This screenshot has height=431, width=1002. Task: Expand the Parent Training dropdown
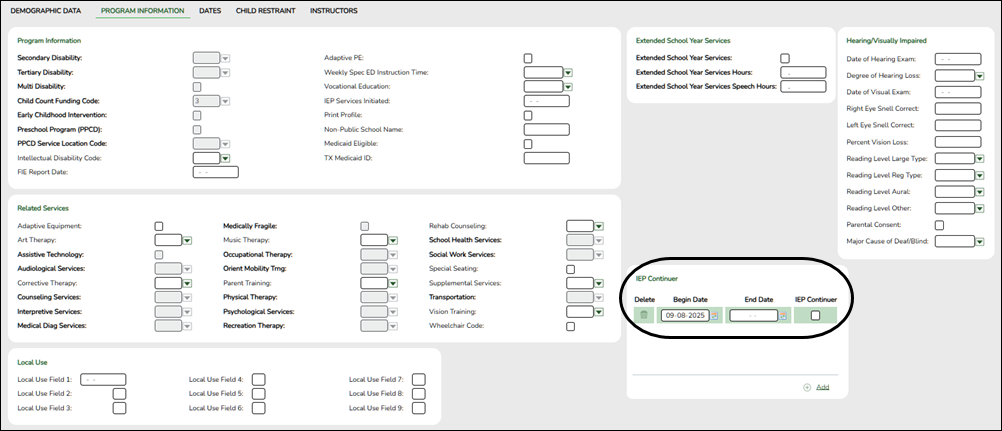pos(394,283)
